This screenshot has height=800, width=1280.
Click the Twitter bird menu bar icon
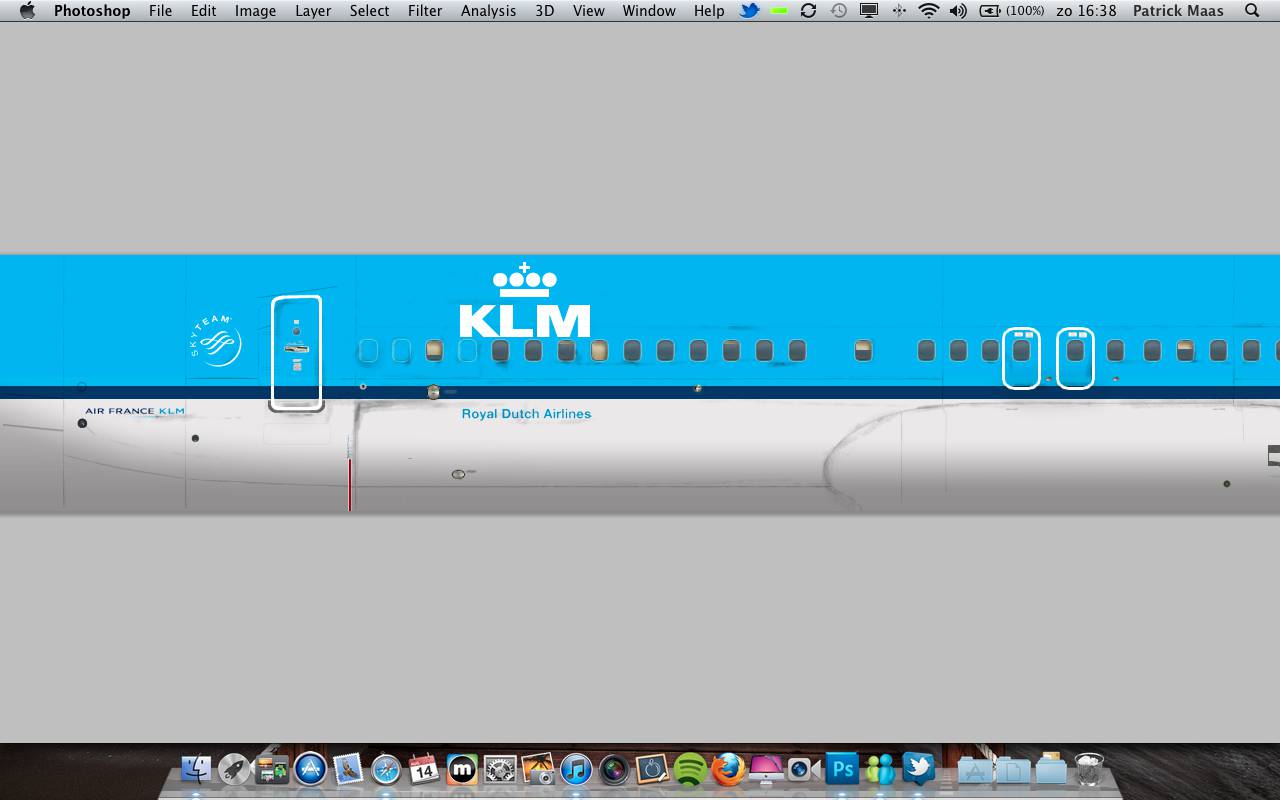pyautogui.click(x=749, y=11)
